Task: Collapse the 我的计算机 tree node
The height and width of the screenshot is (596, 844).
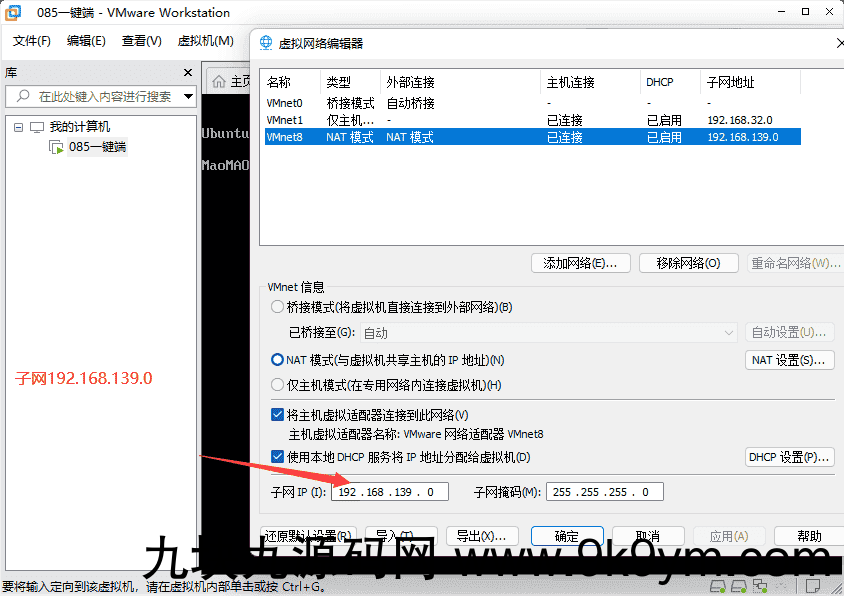Action: coord(18,127)
